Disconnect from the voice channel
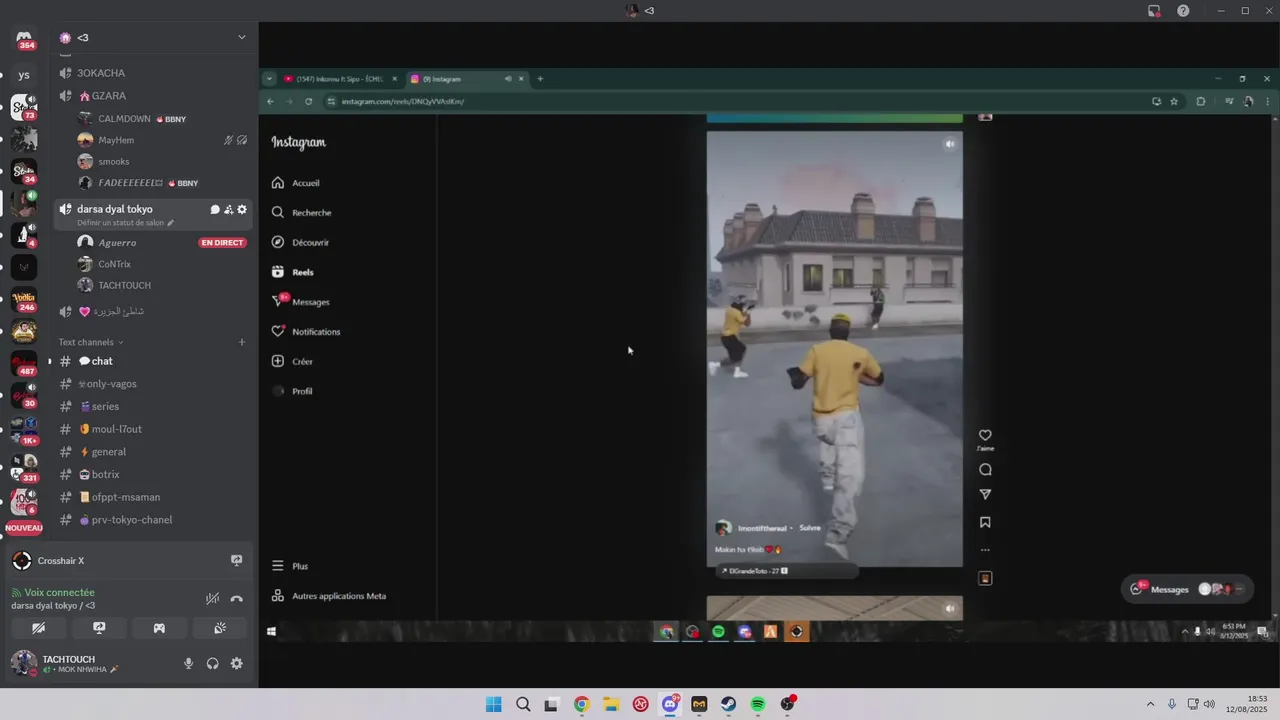 coord(237,599)
